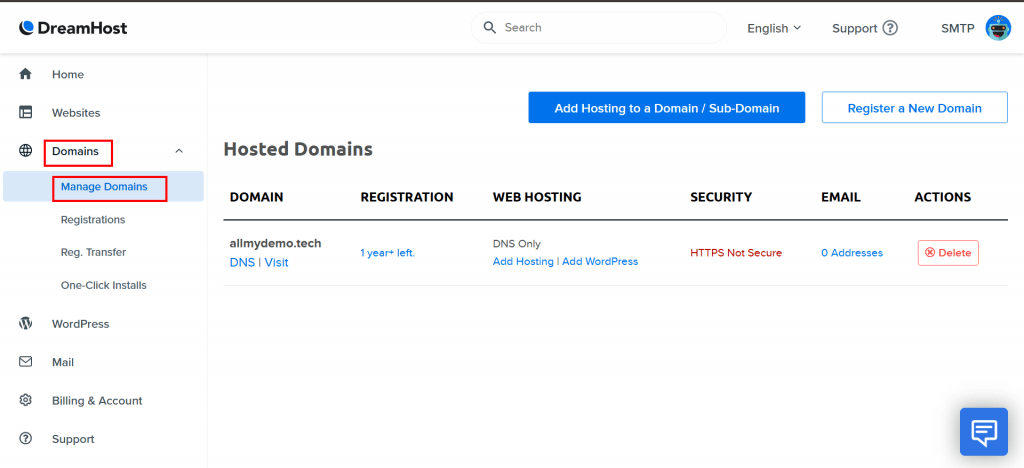Click the Visit link for allmydemo.tech
1024x468 pixels.
pos(276,262)
